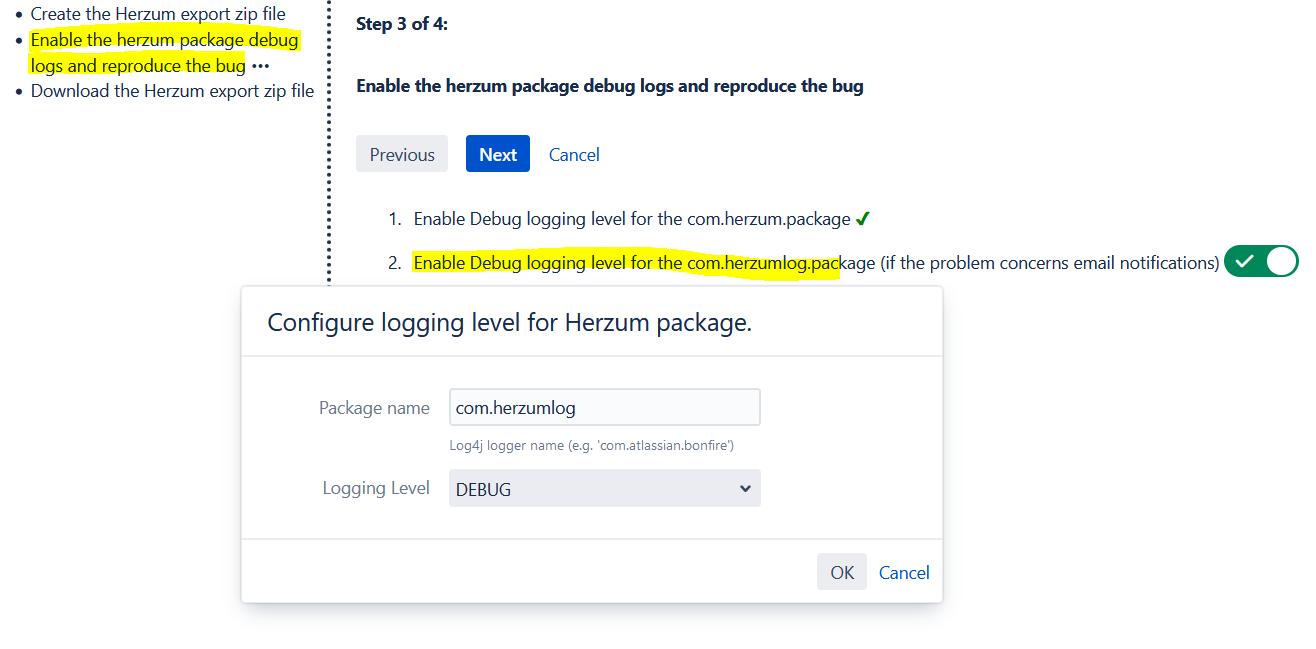This screenshot has height=649, width=1316.
Task: Click the Package name input field
Action: 604,408
